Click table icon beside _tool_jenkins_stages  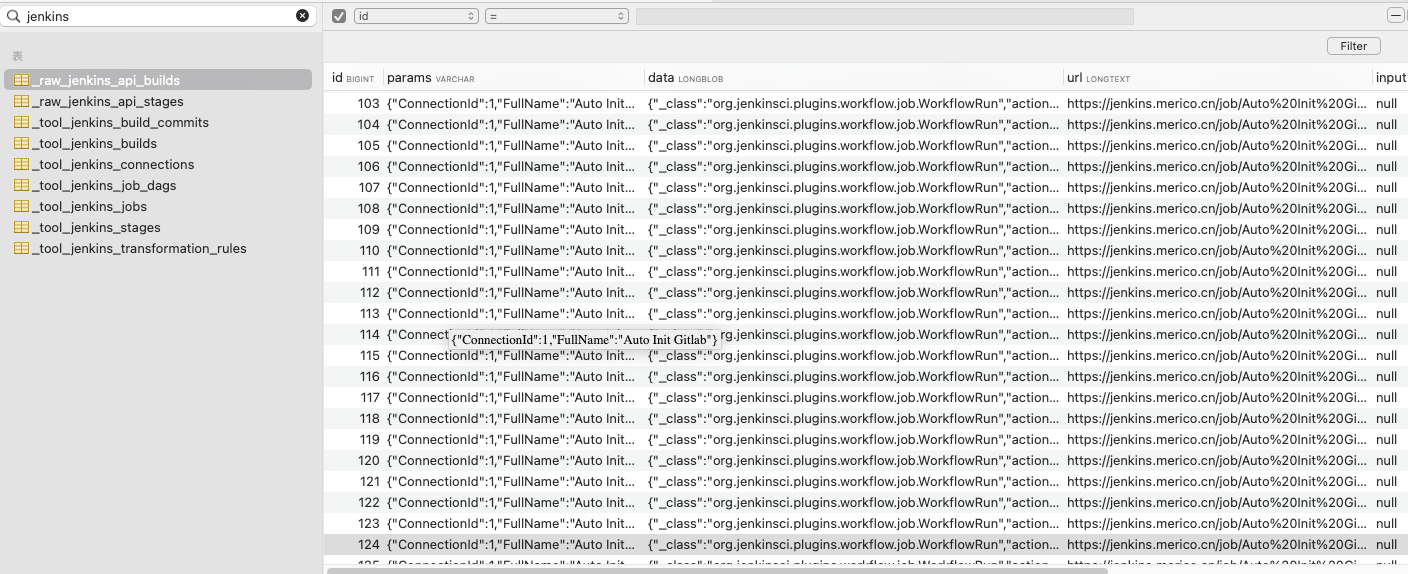point(21,227)
